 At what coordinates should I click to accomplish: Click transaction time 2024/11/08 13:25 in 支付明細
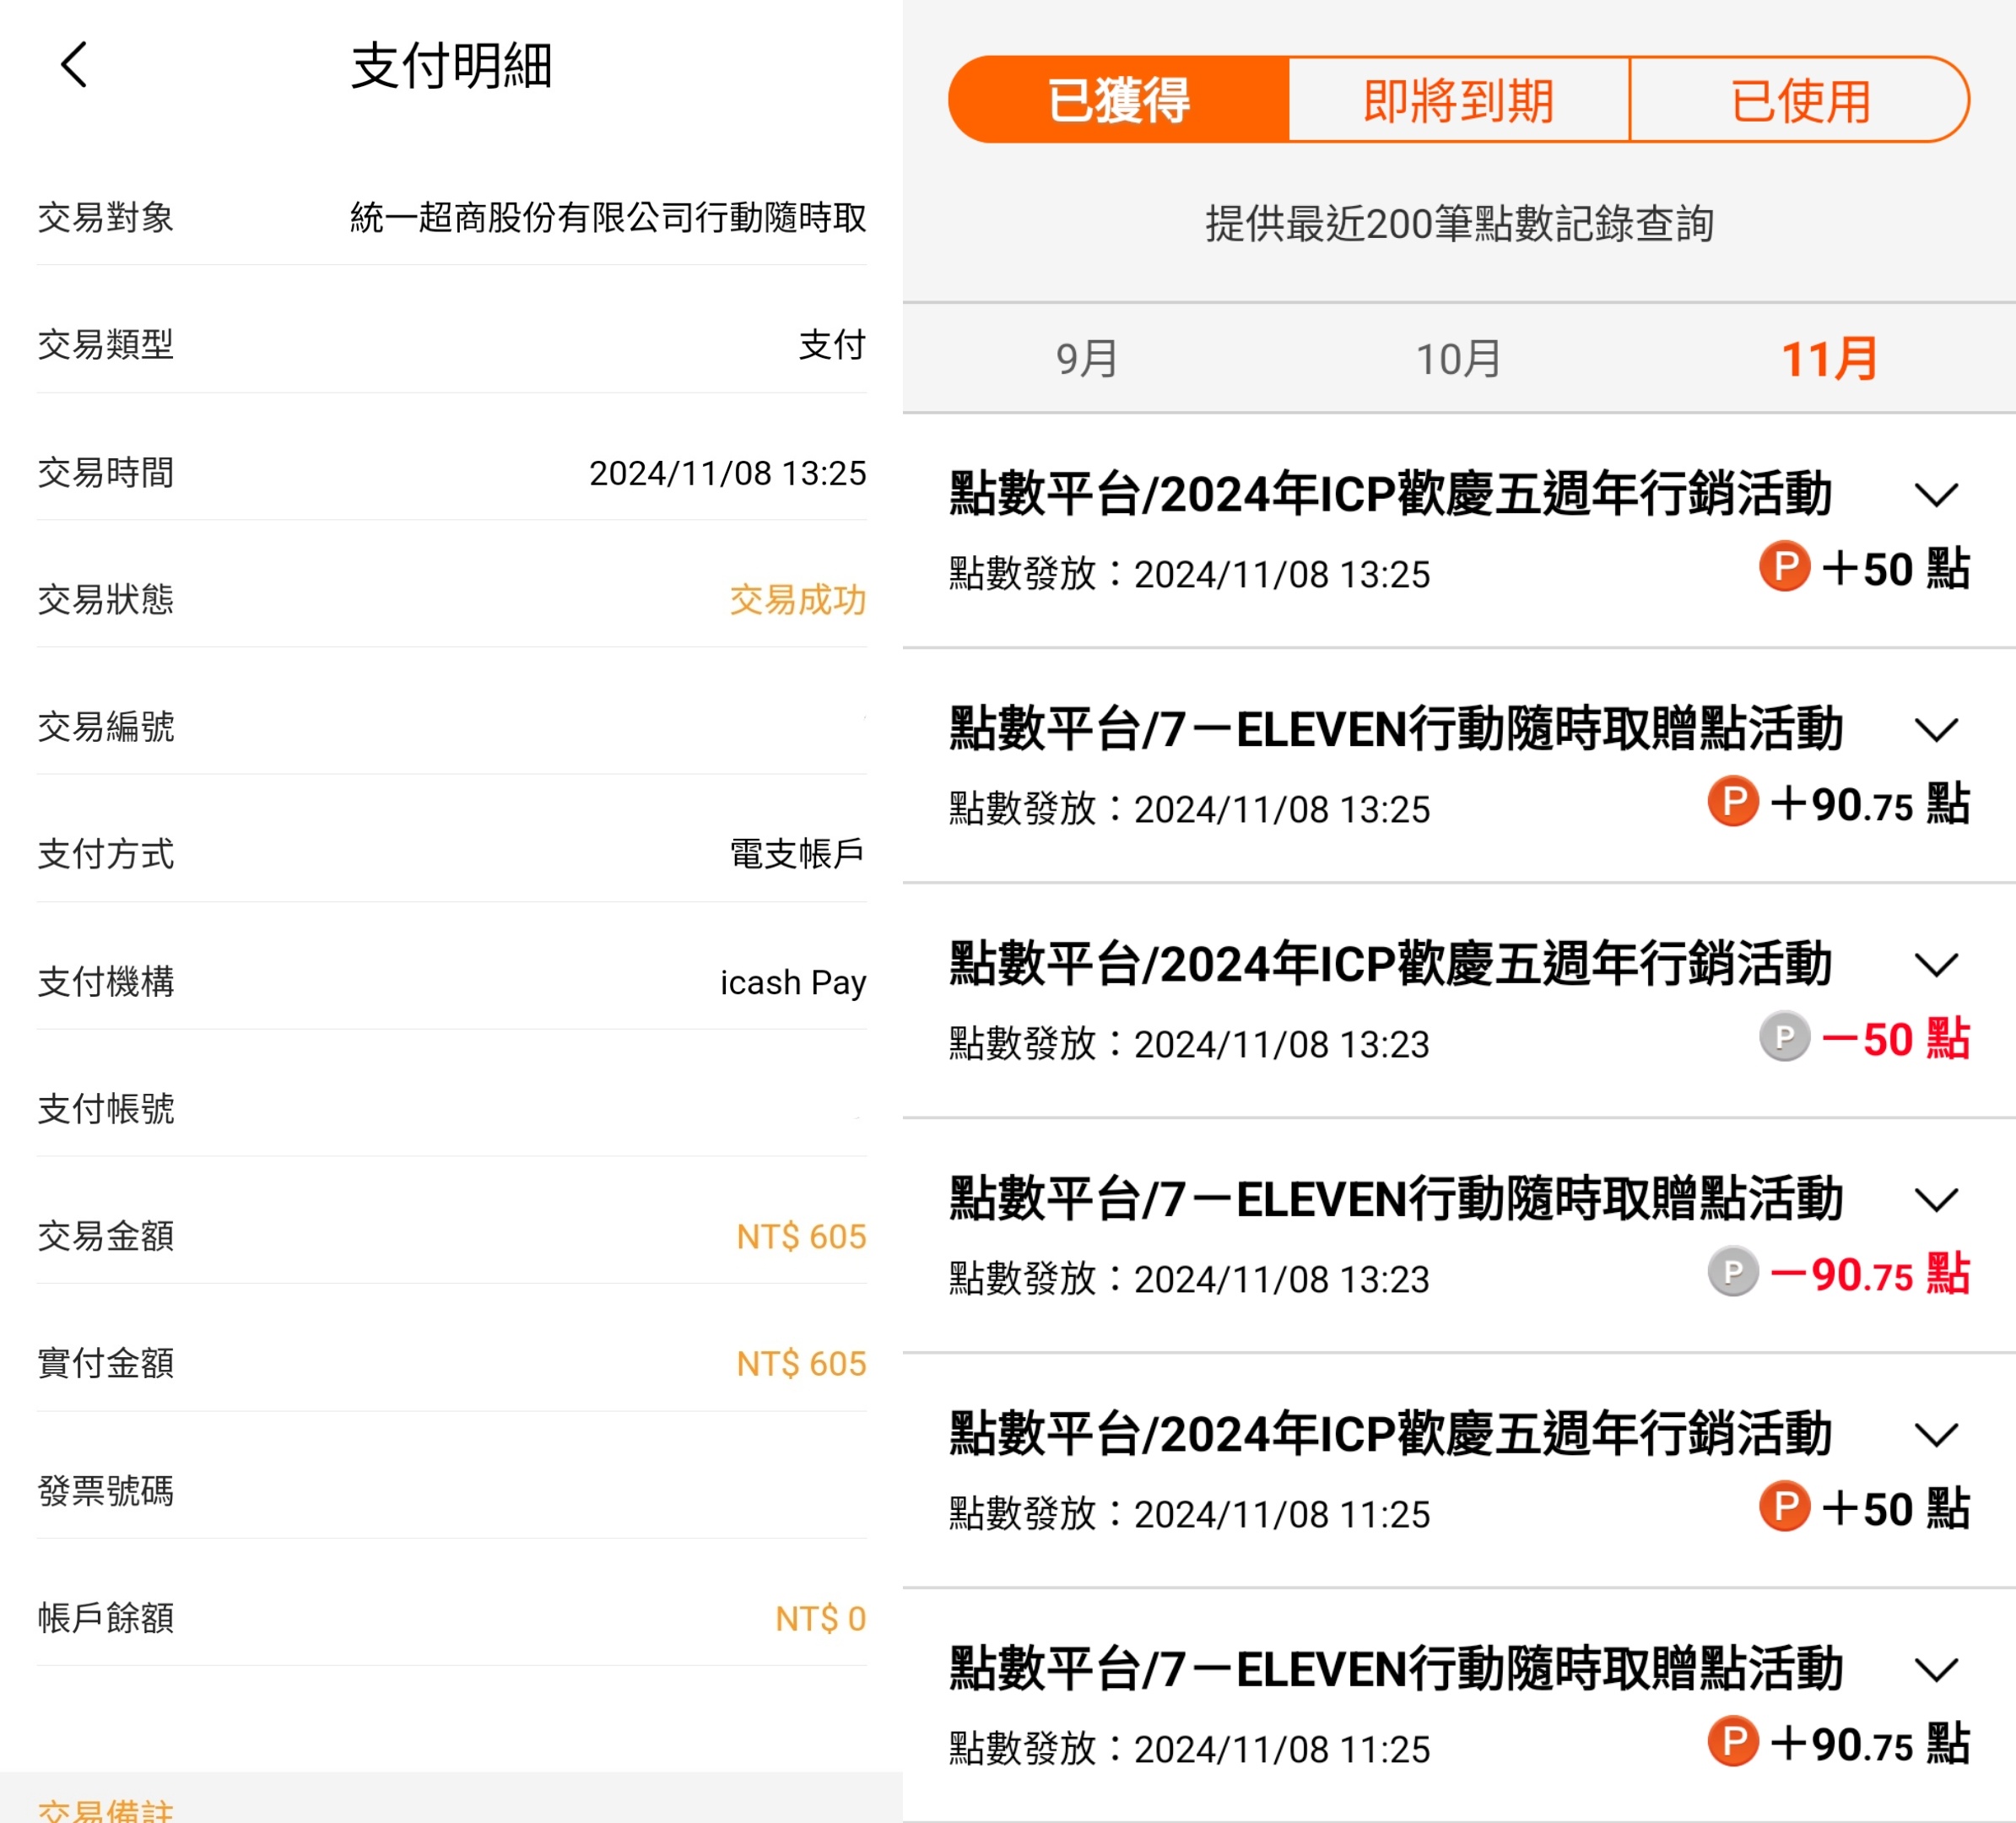pos(727,473)
